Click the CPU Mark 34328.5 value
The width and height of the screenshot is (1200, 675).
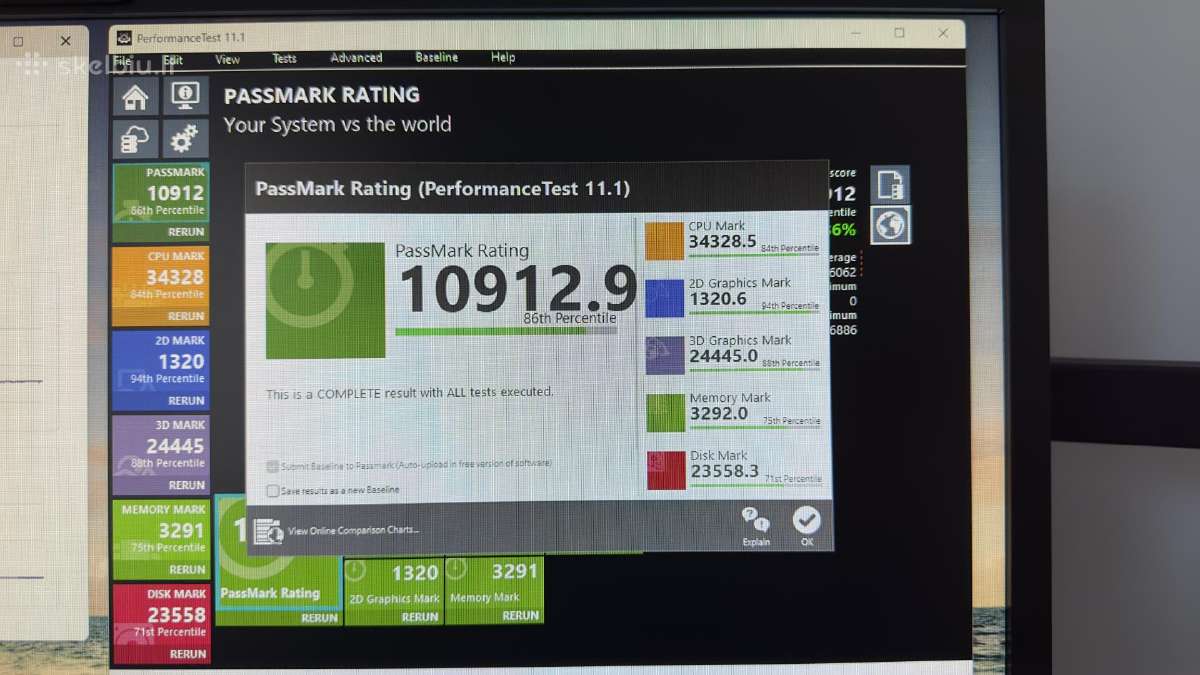pyautogui.click(x=723, y=243)
